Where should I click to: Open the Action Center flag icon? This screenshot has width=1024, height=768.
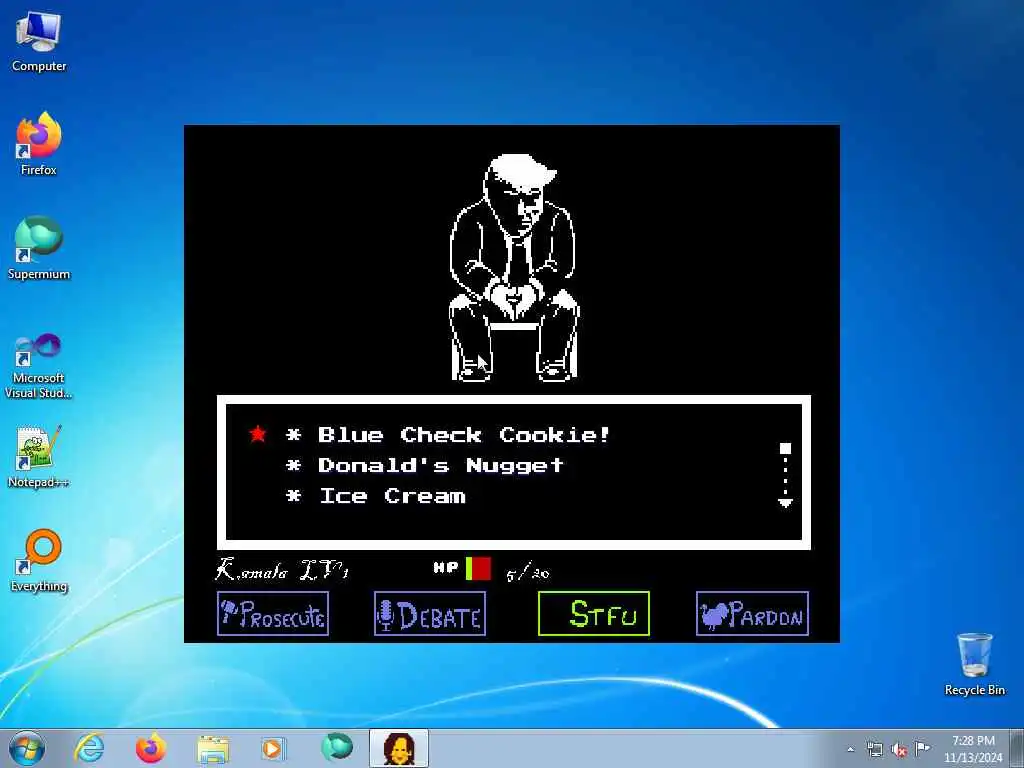[922, 748]
